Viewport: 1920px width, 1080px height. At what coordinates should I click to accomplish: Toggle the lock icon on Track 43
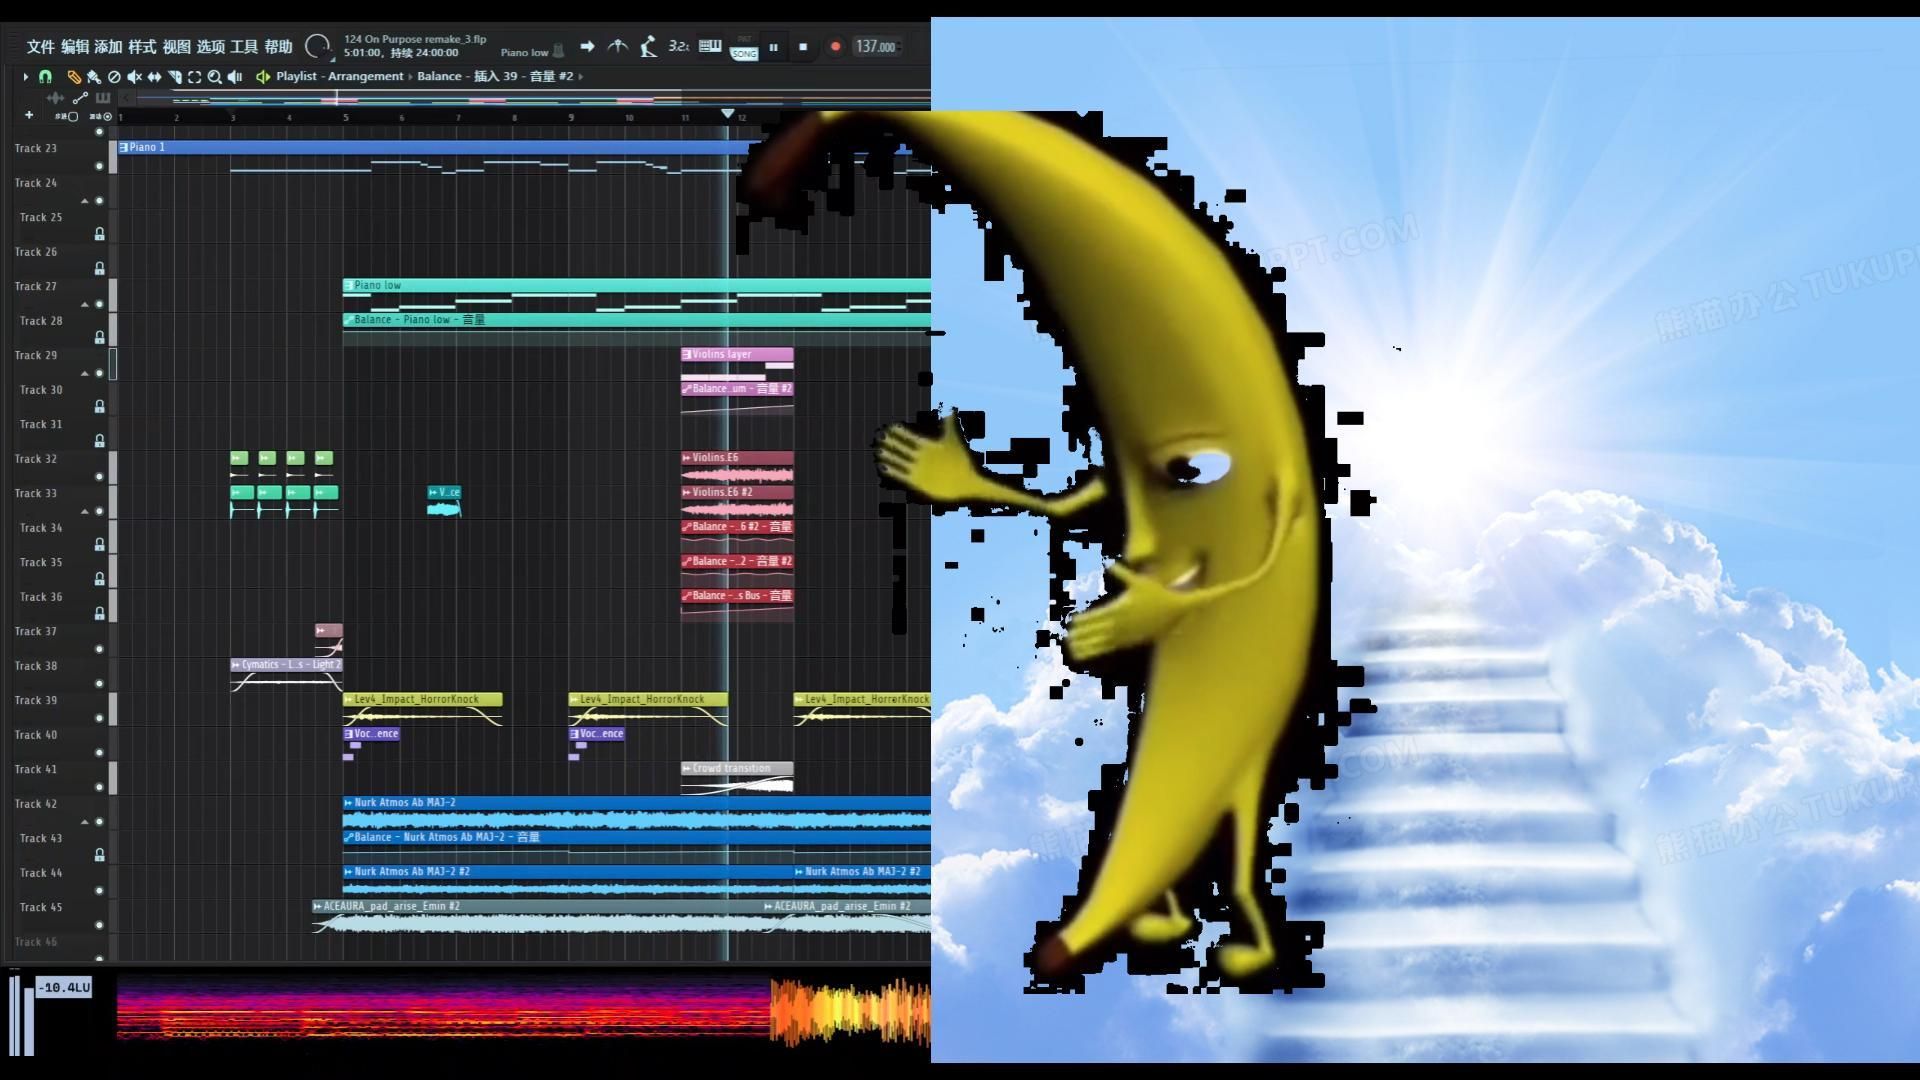pos(100,855)
